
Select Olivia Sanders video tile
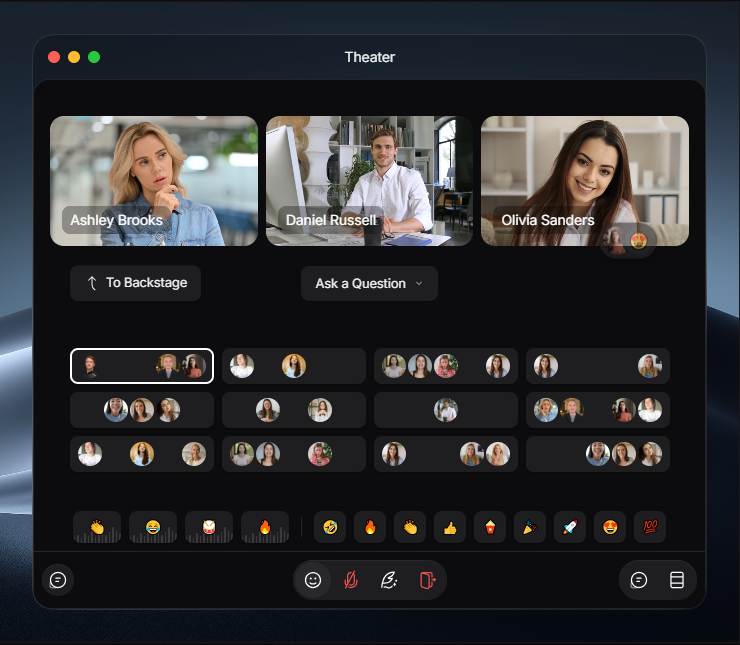click(585, 181)
